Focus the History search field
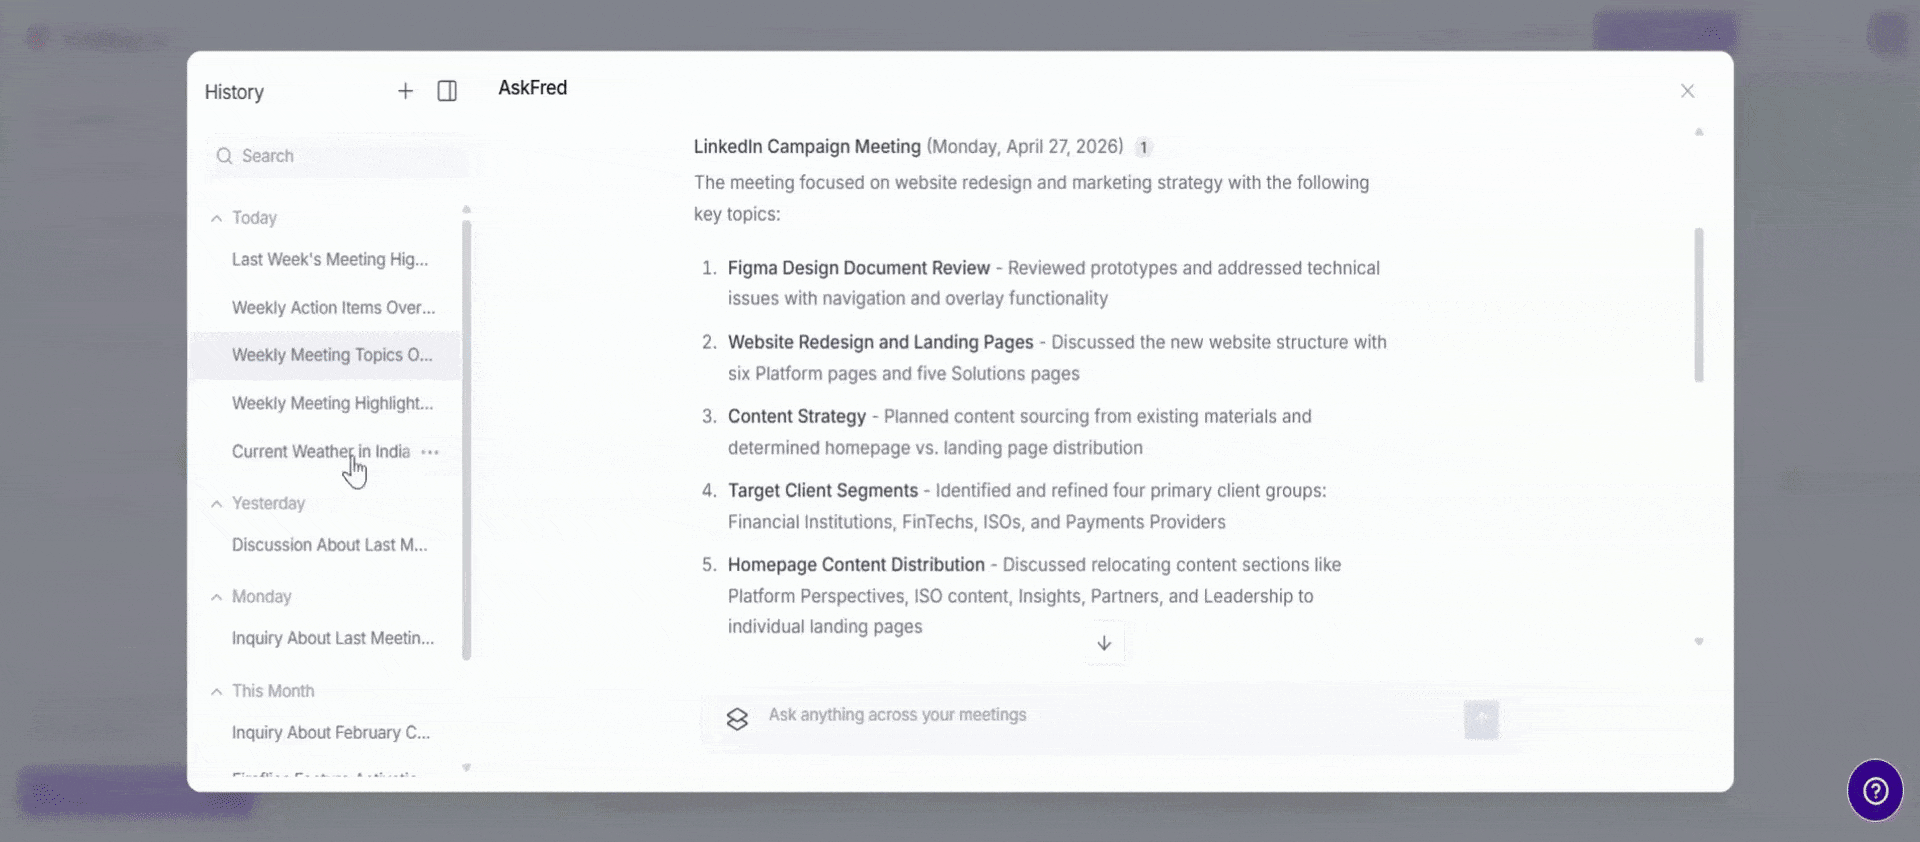Image resolution: width=1920 pixels, height=842 pixels. pos(337,156)
